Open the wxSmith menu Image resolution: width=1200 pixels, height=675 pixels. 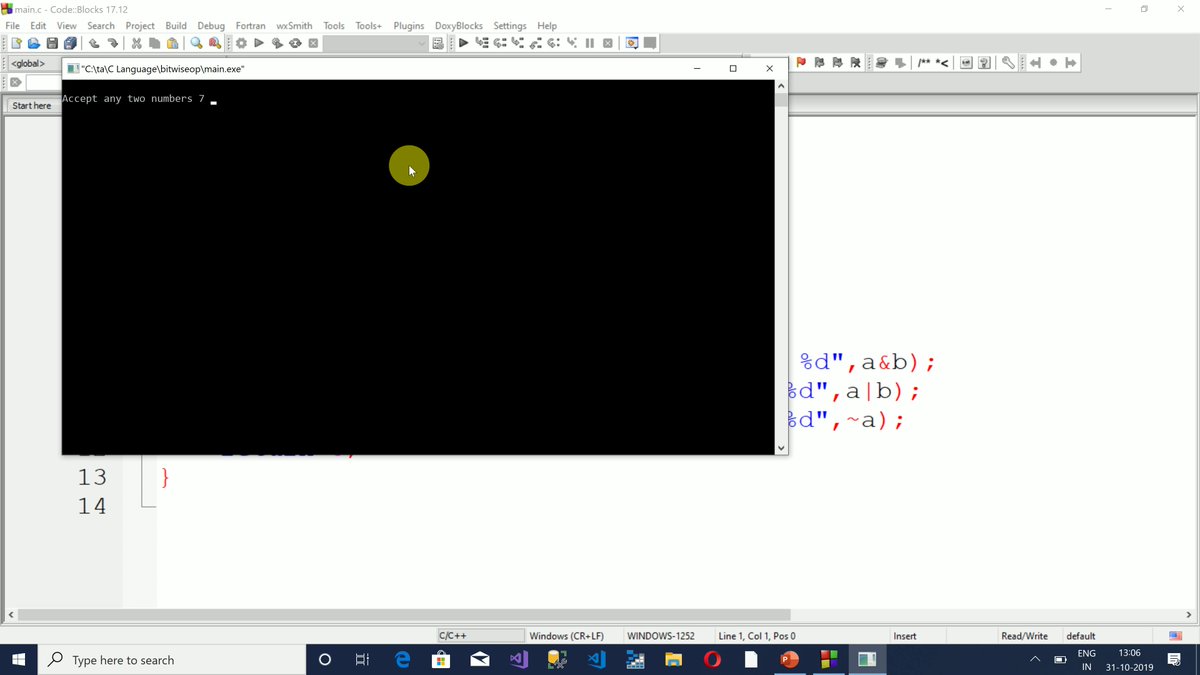pyautogui.click(x=294, y=25)
